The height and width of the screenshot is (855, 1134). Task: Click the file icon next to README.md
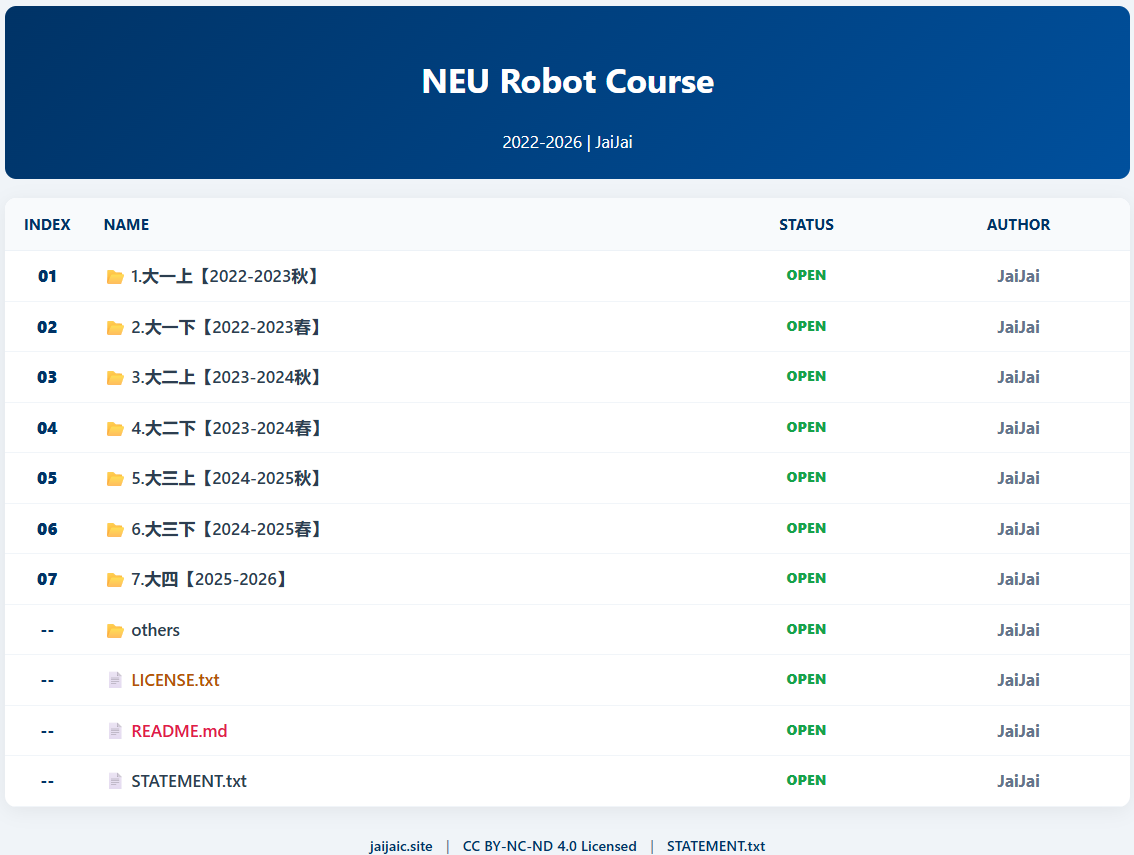tap(115, 730)
